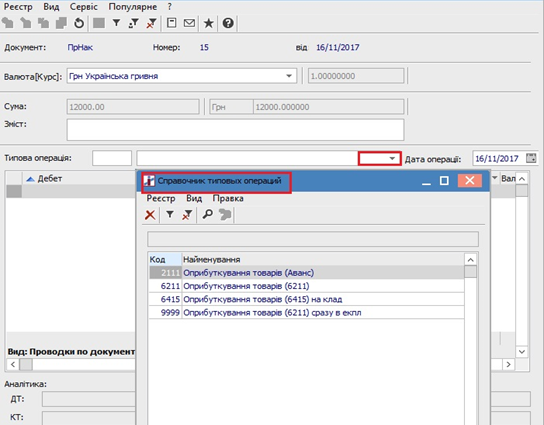Click the Дебет column header to sort
544x425 pixels.
point(50,179)
